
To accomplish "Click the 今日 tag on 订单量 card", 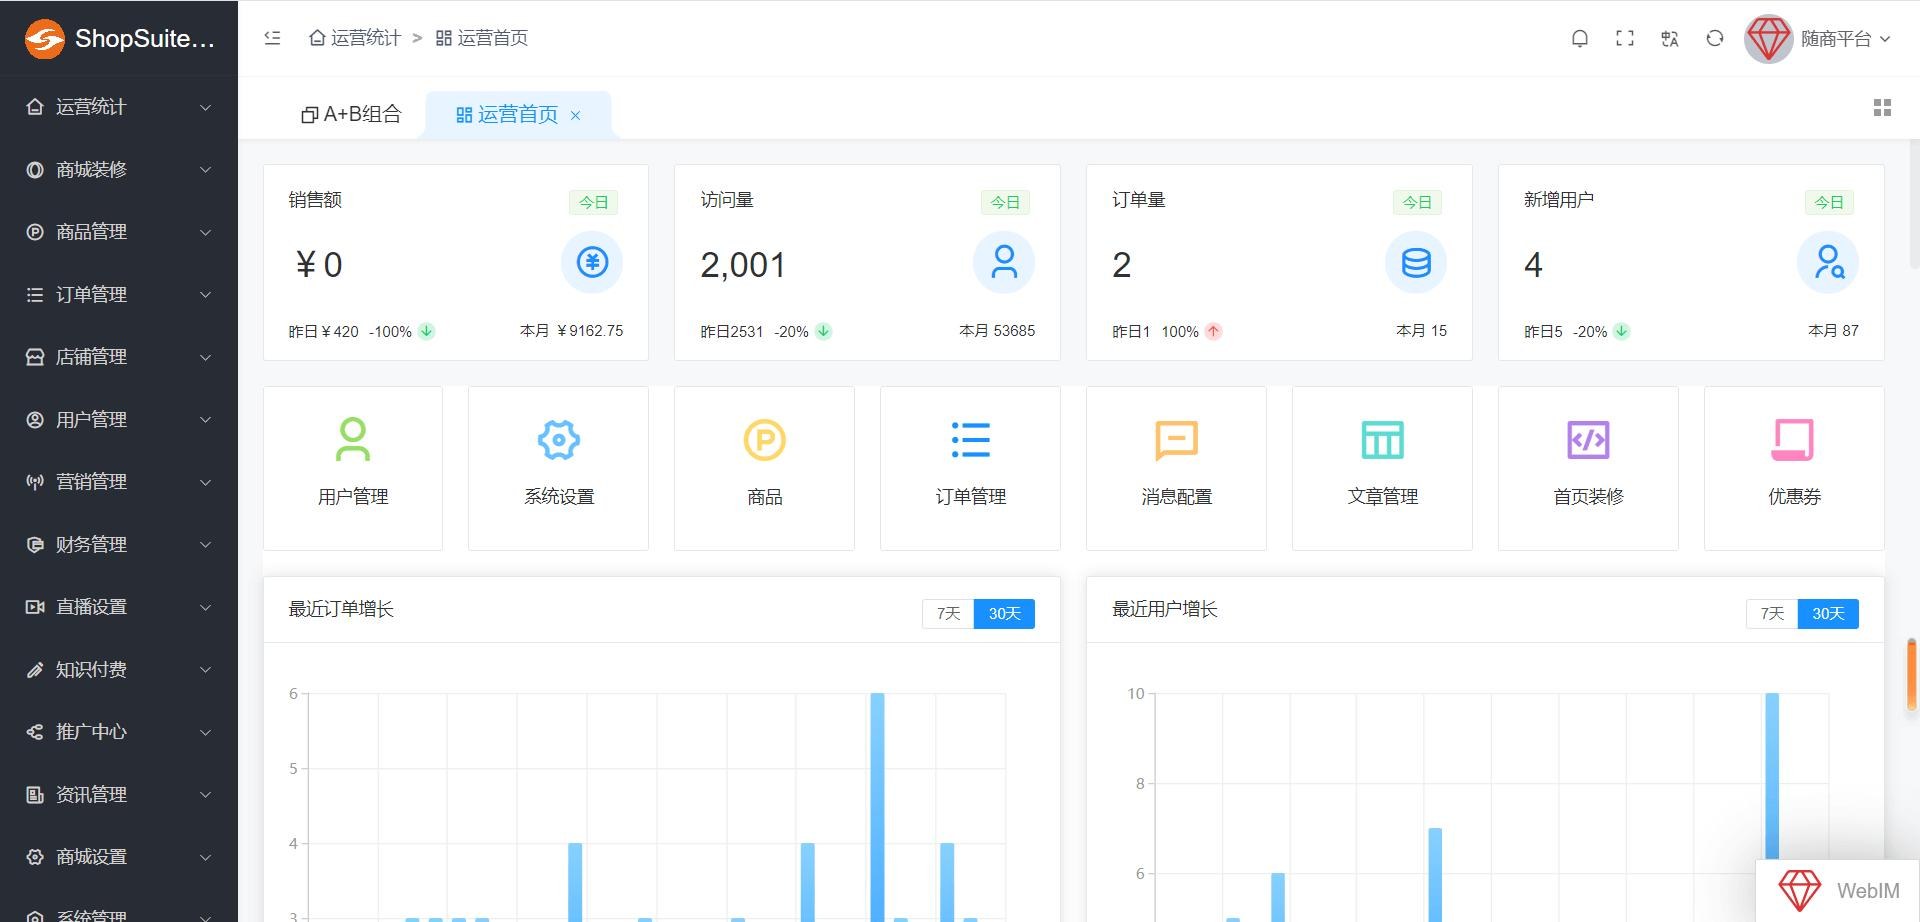I will pyautogui.click(x=1417, y=202).
